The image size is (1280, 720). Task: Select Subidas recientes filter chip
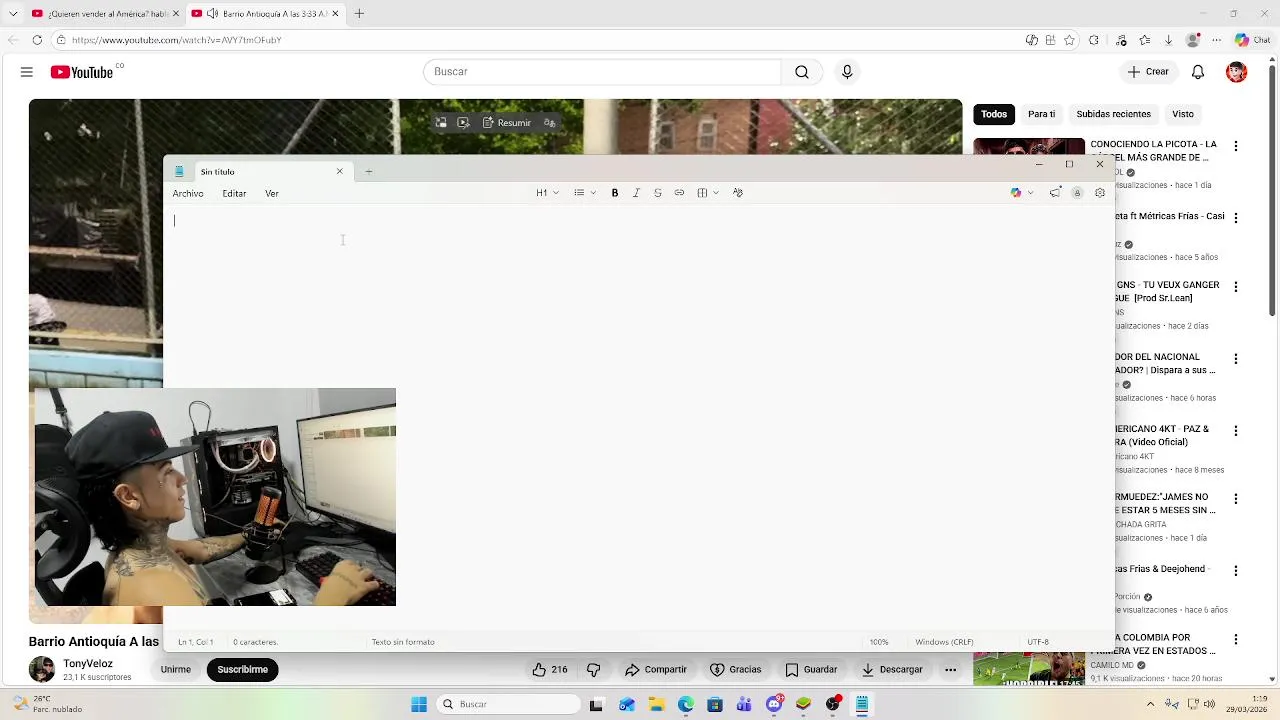(1113, 114)
